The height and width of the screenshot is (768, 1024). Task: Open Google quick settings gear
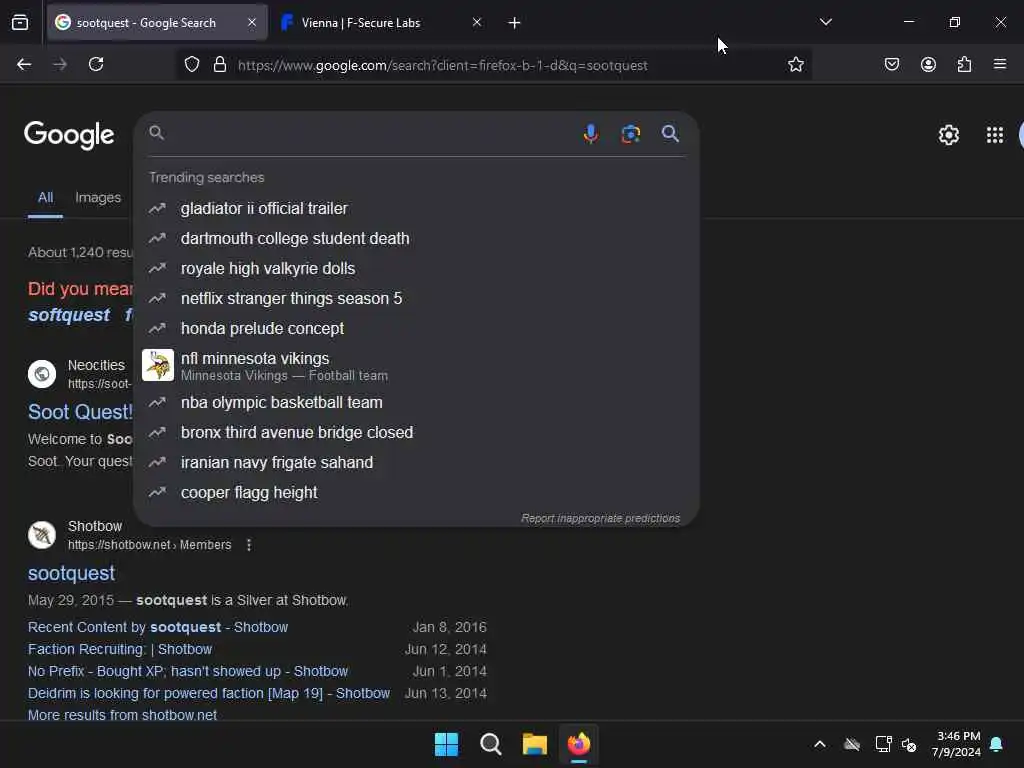pos(948,135)
